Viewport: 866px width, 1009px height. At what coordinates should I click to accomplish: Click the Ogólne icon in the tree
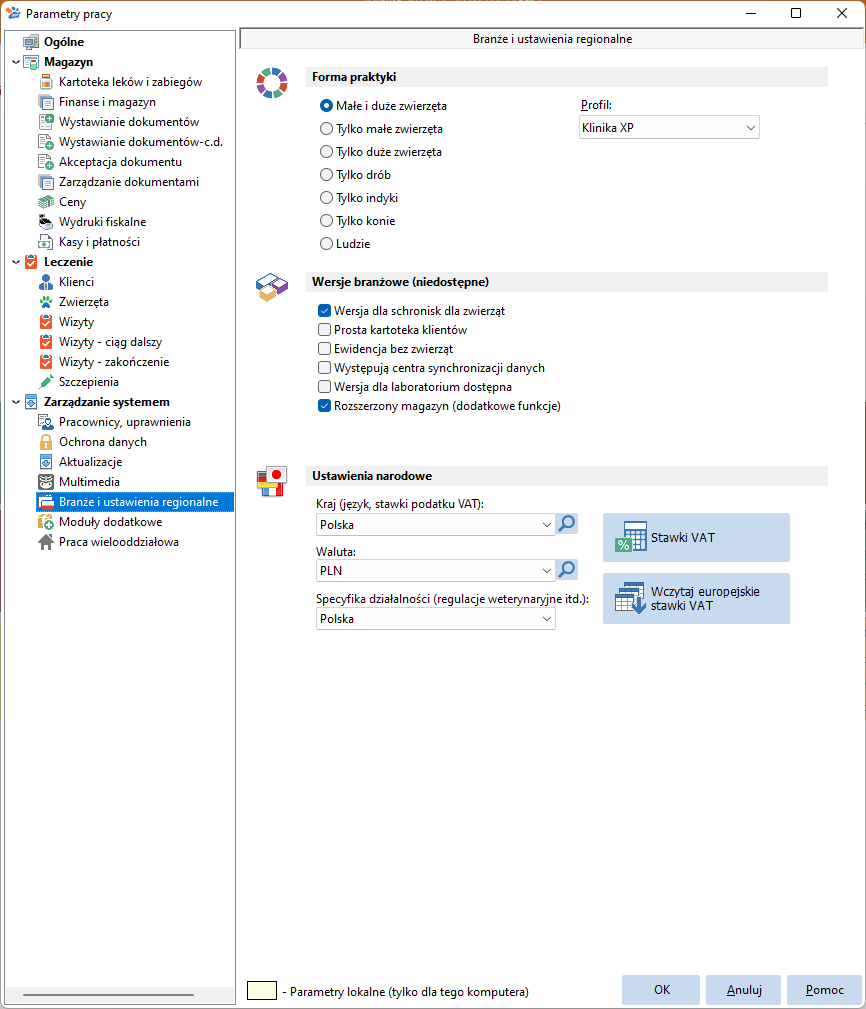(31, 42)
